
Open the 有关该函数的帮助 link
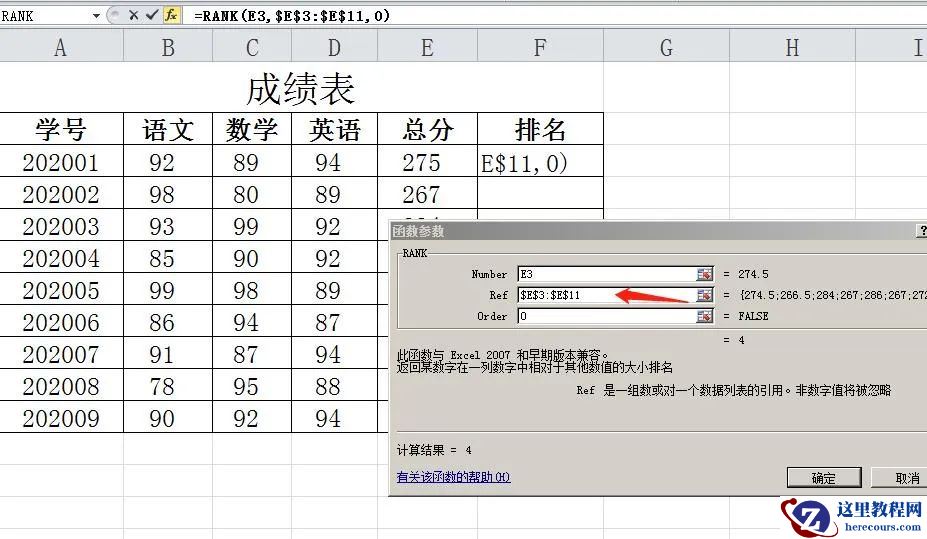coord(453,477)
